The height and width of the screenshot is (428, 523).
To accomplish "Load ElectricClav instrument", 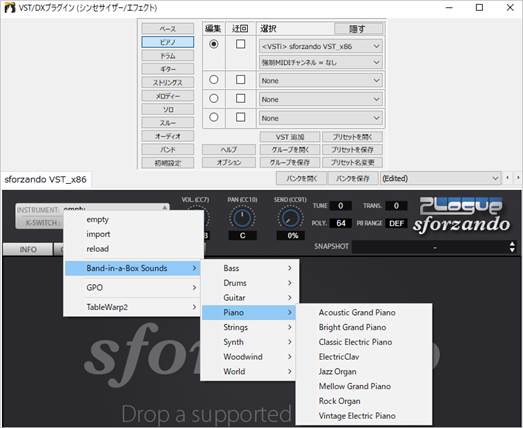I will tap(364, 357).
